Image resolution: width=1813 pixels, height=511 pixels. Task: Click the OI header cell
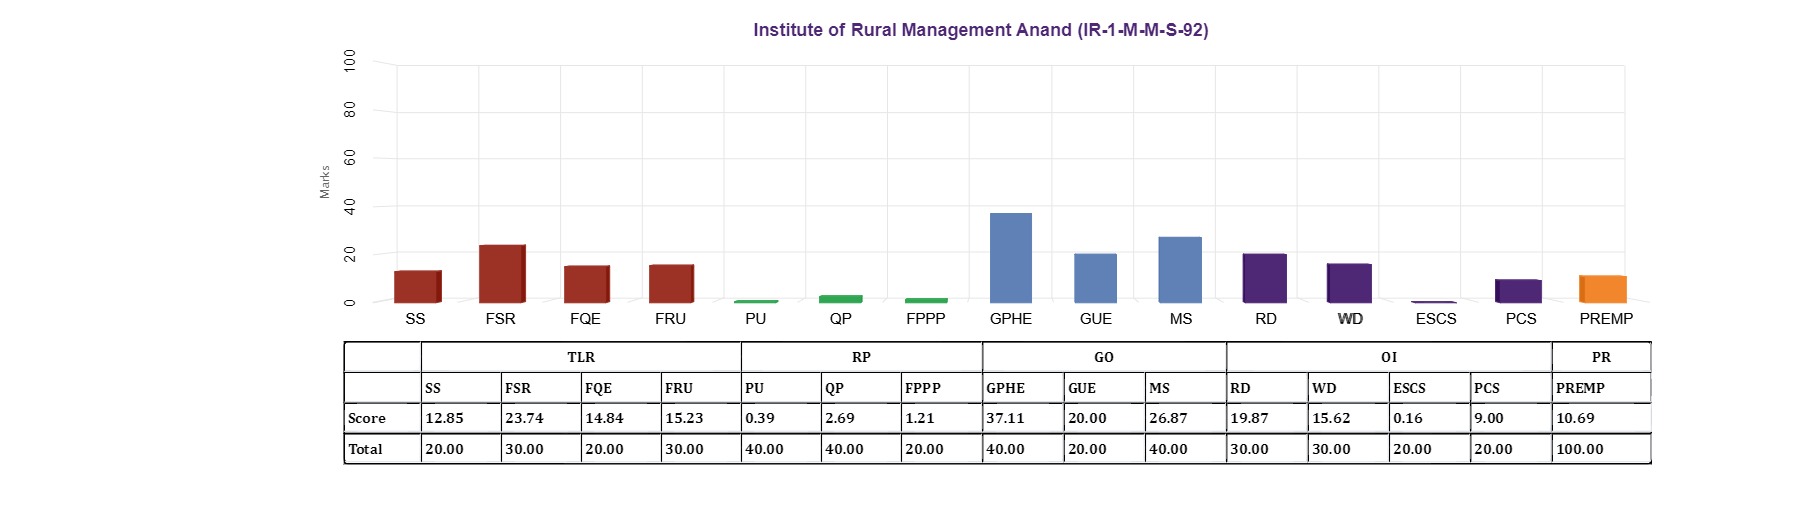click(x=1388, y=357)
